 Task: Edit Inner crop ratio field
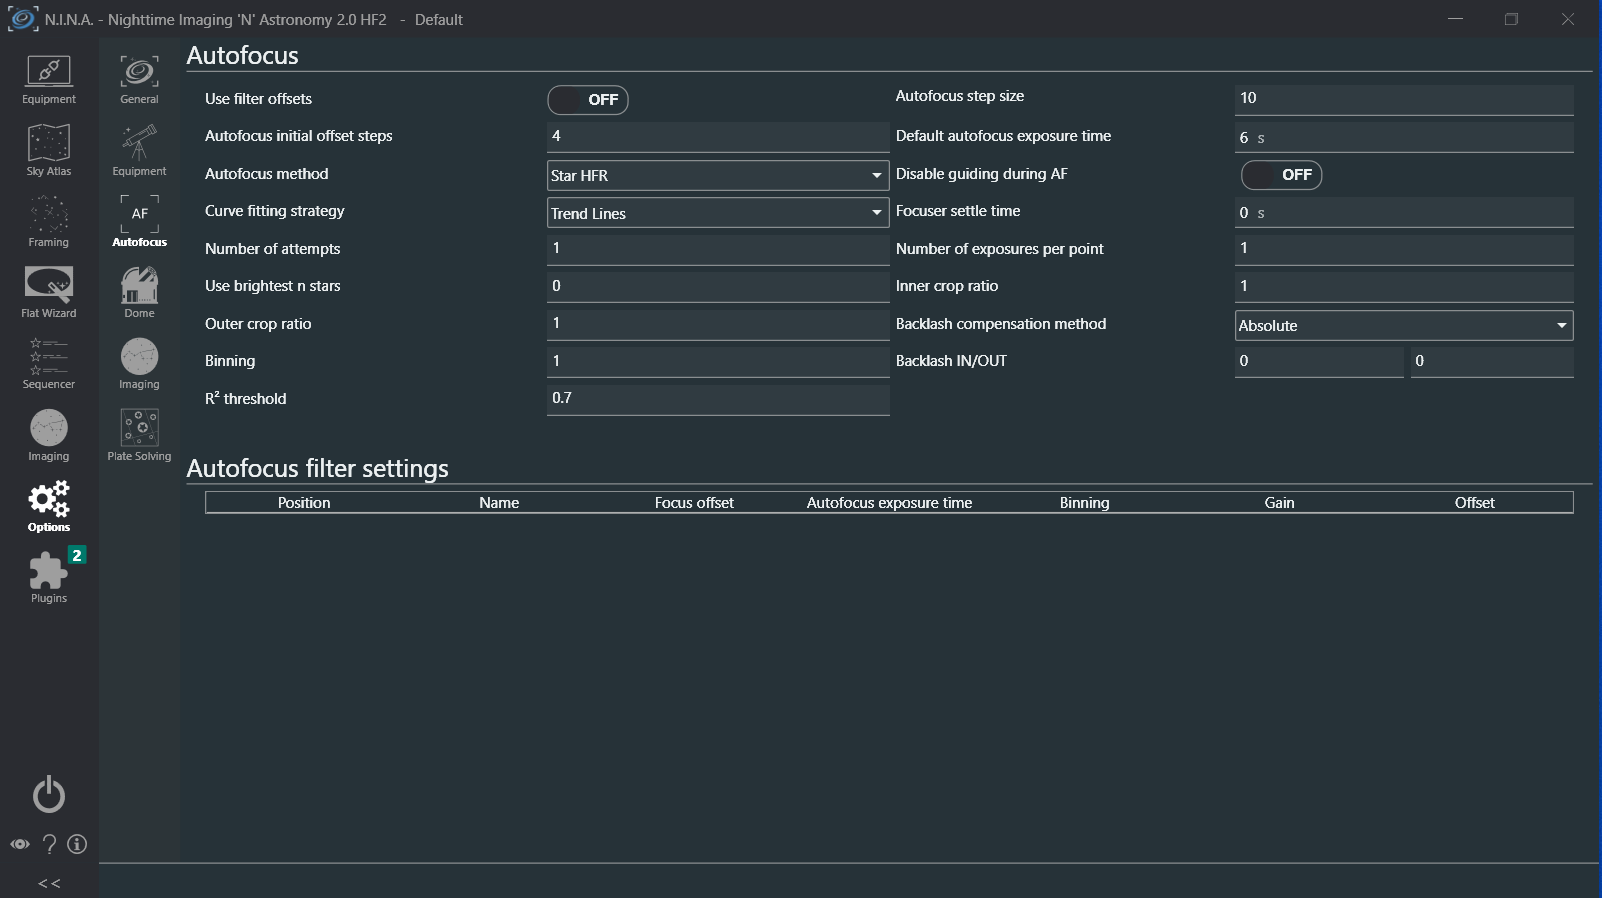coord(1404,287)
